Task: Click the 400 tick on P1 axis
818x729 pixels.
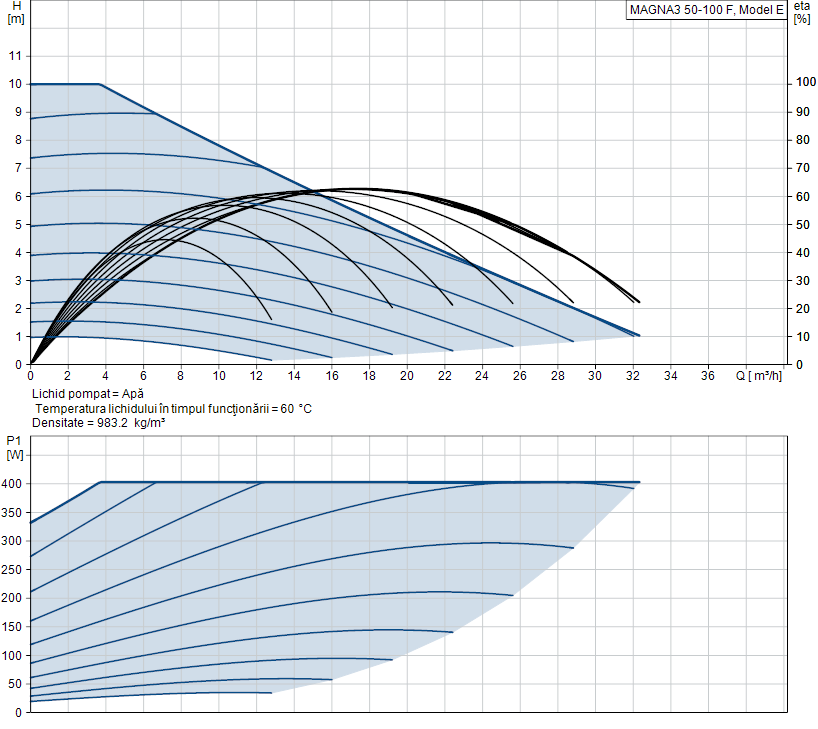Action: point(11,484)
